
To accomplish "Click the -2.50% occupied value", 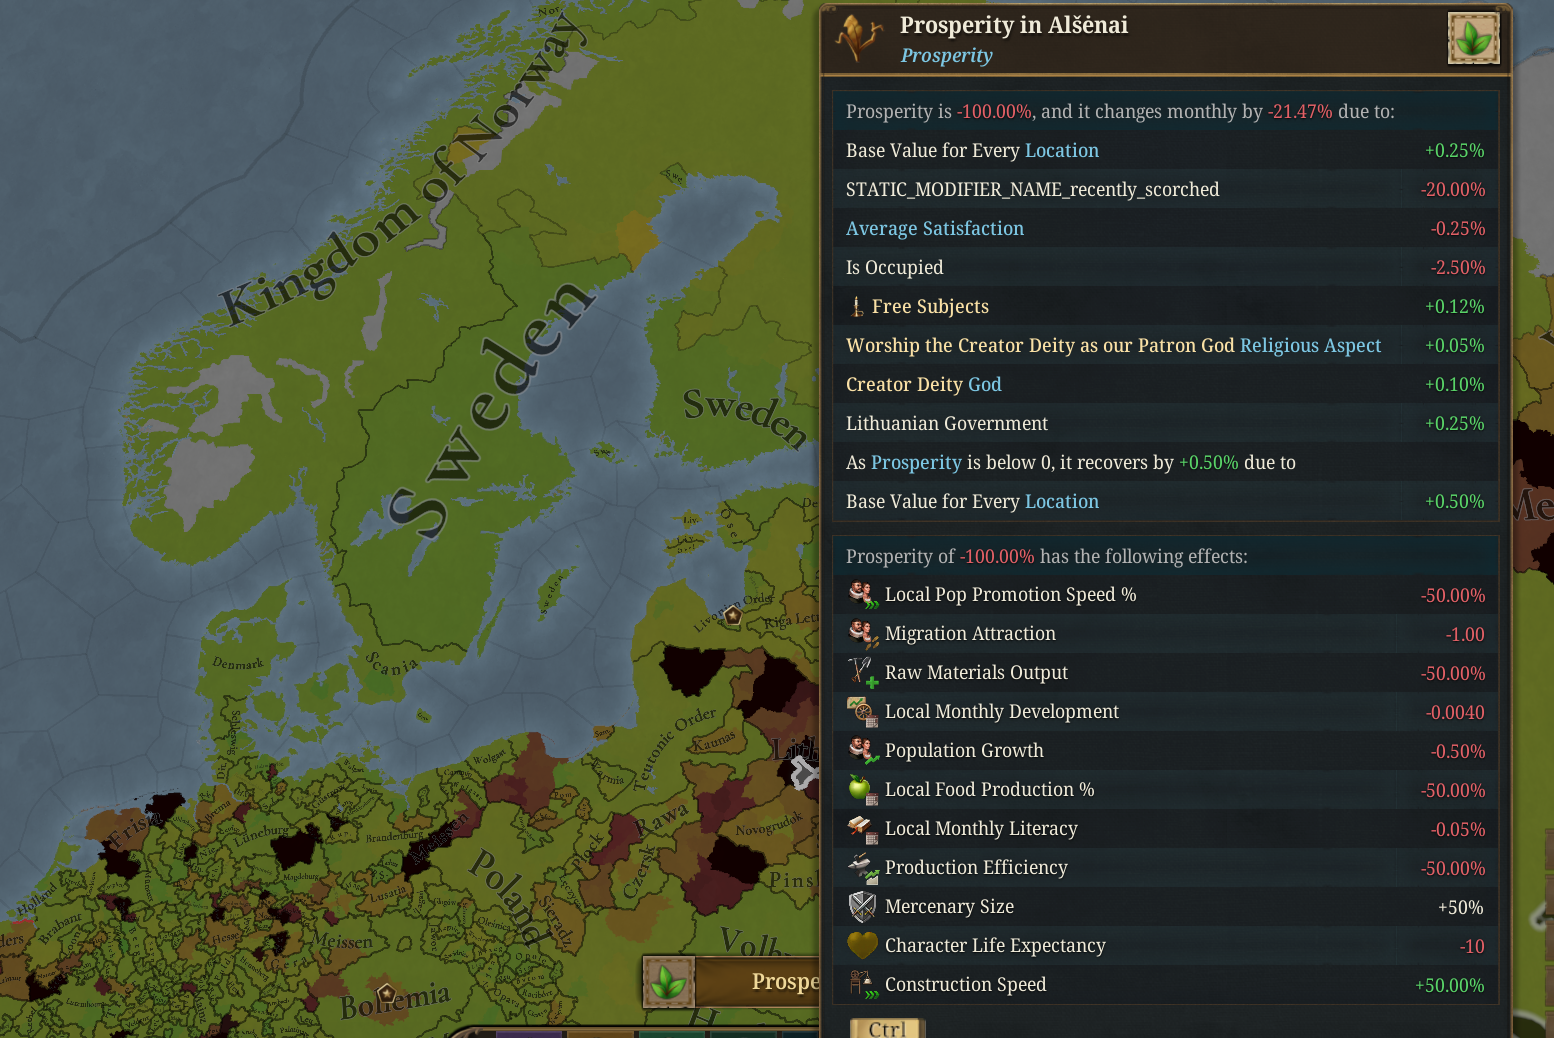I will [x=1458, y=267].
